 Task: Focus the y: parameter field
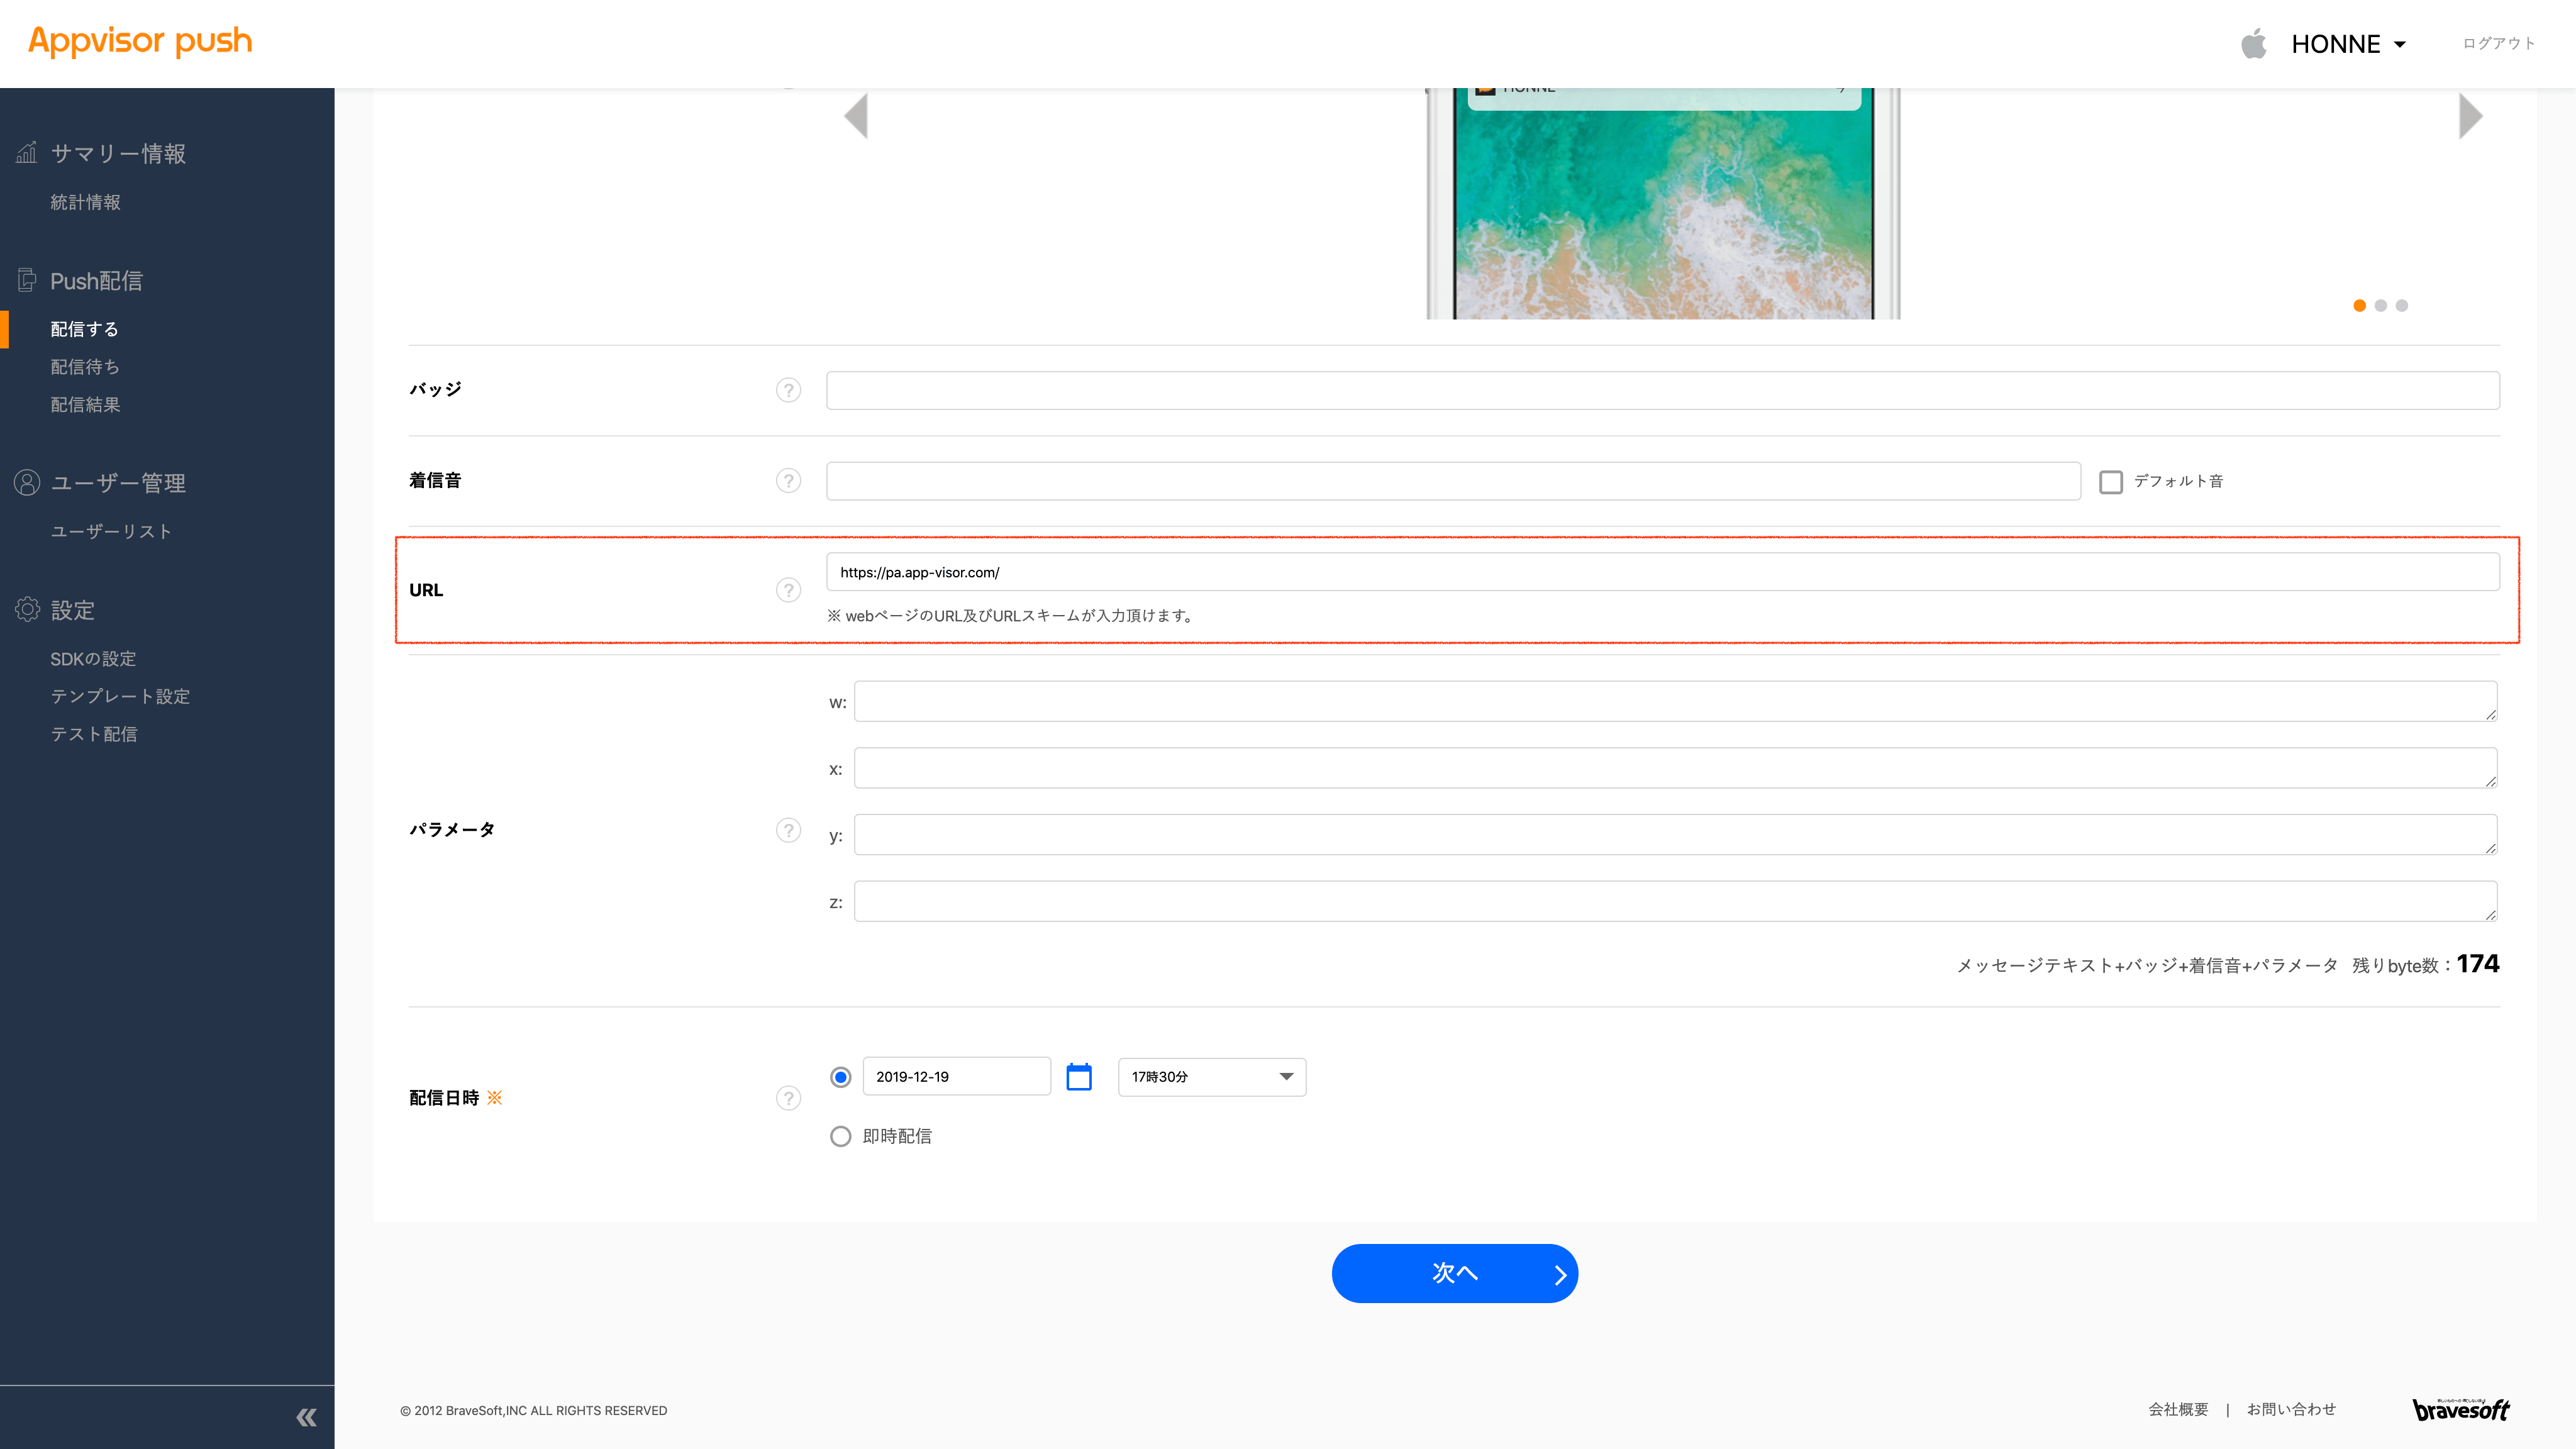tap(1675, 835)
